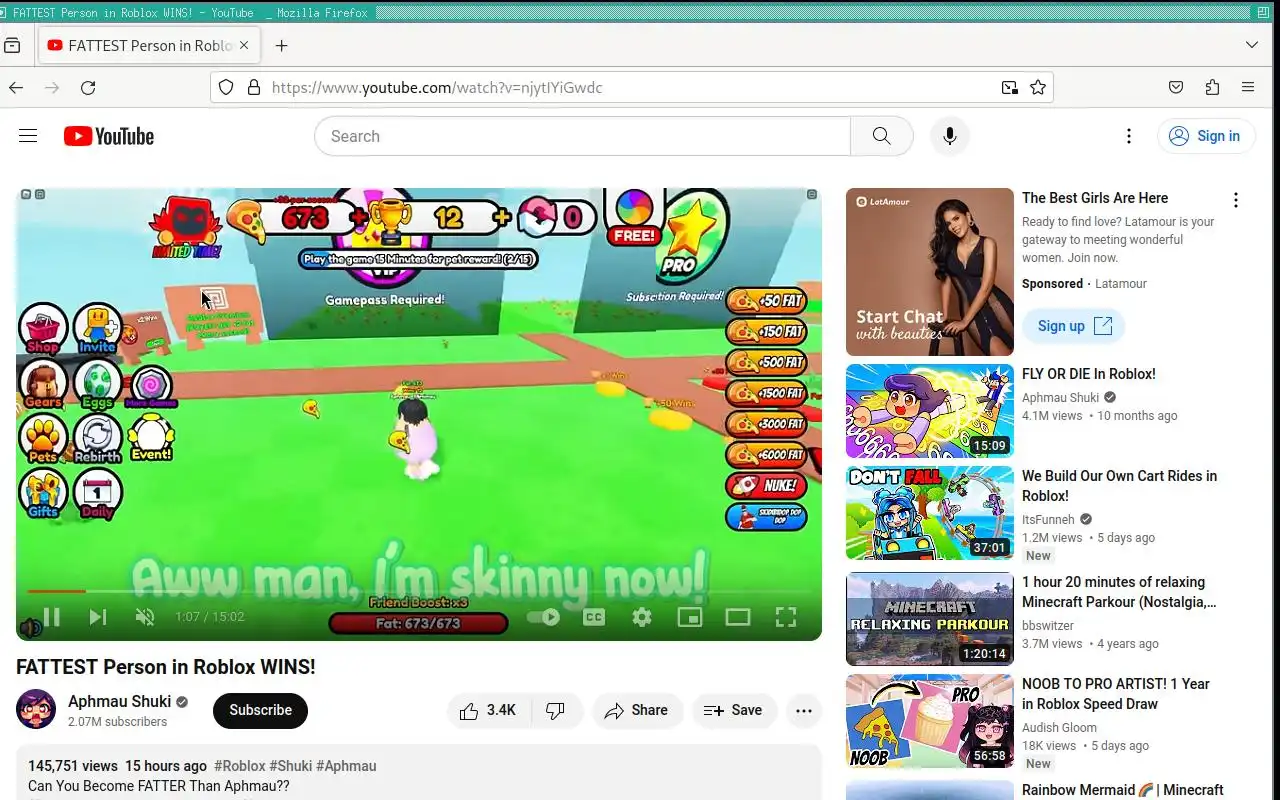The width and height of the screenshot is (1280, 800).
Task: Subscribe to Aphmau Shuki
Action: pos(260,710)
